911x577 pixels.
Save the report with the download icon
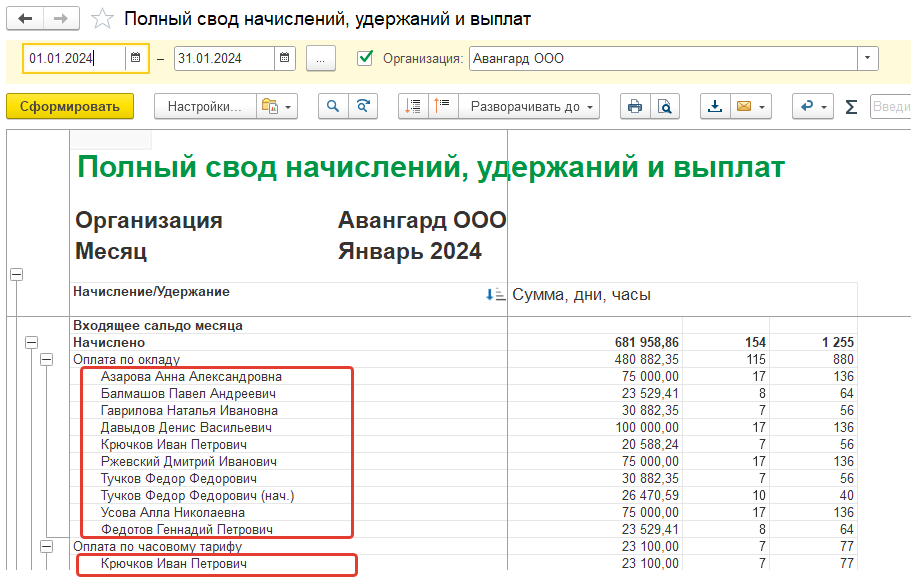715,106
